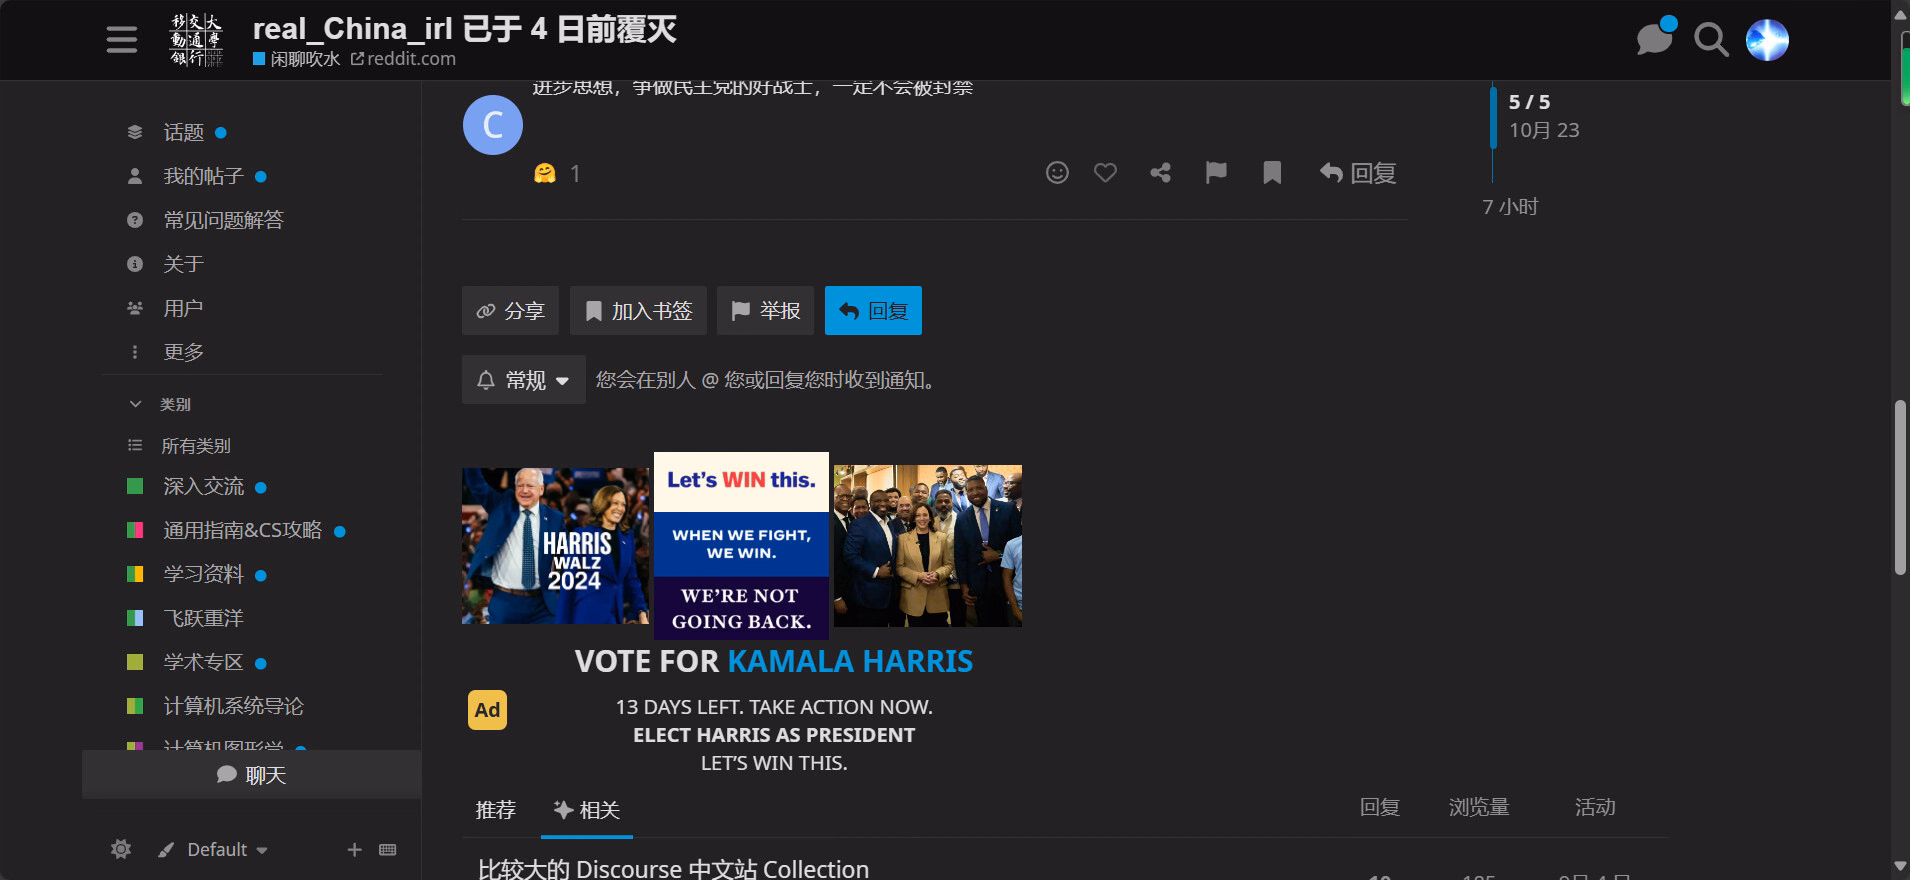The width and height of the screenshot is (1910, 880).
Task: Click the 7 小时 timeline last-activity label
Action: click(1510, 207)
